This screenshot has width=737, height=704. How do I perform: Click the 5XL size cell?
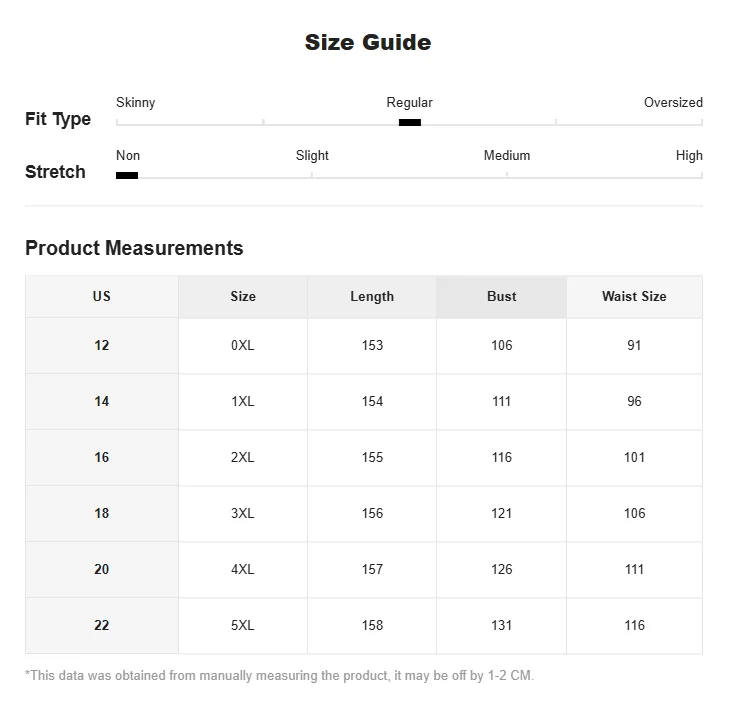coord(243,625)
